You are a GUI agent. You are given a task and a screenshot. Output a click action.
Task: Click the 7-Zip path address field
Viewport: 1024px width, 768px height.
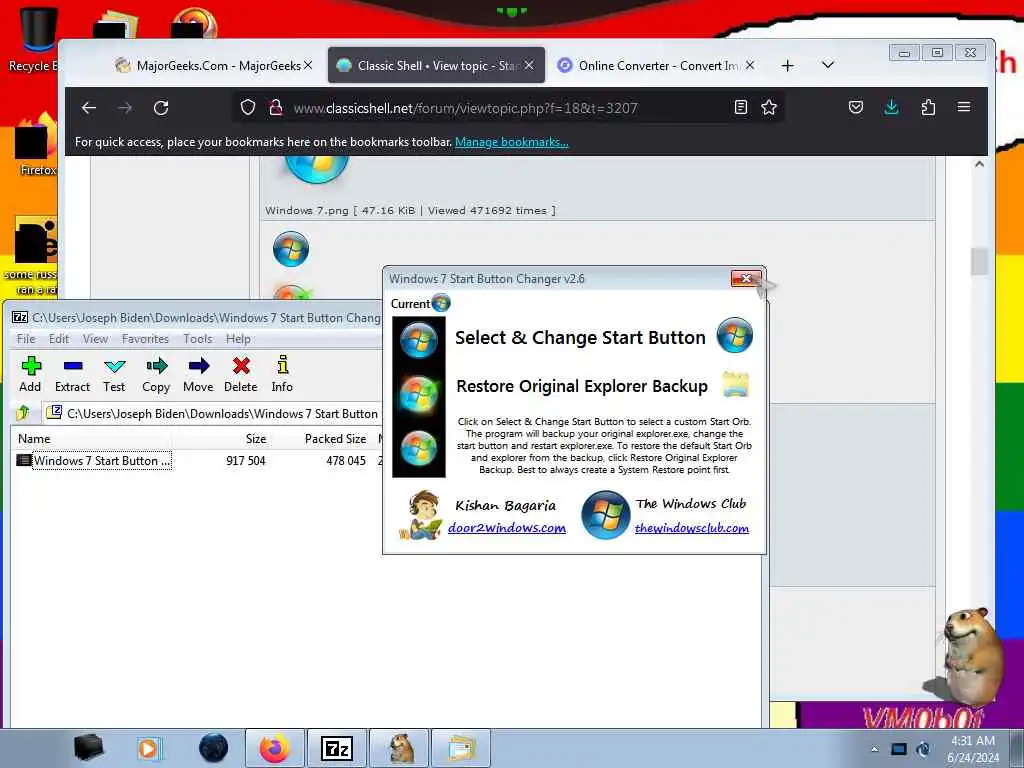(x=212, y=413)
